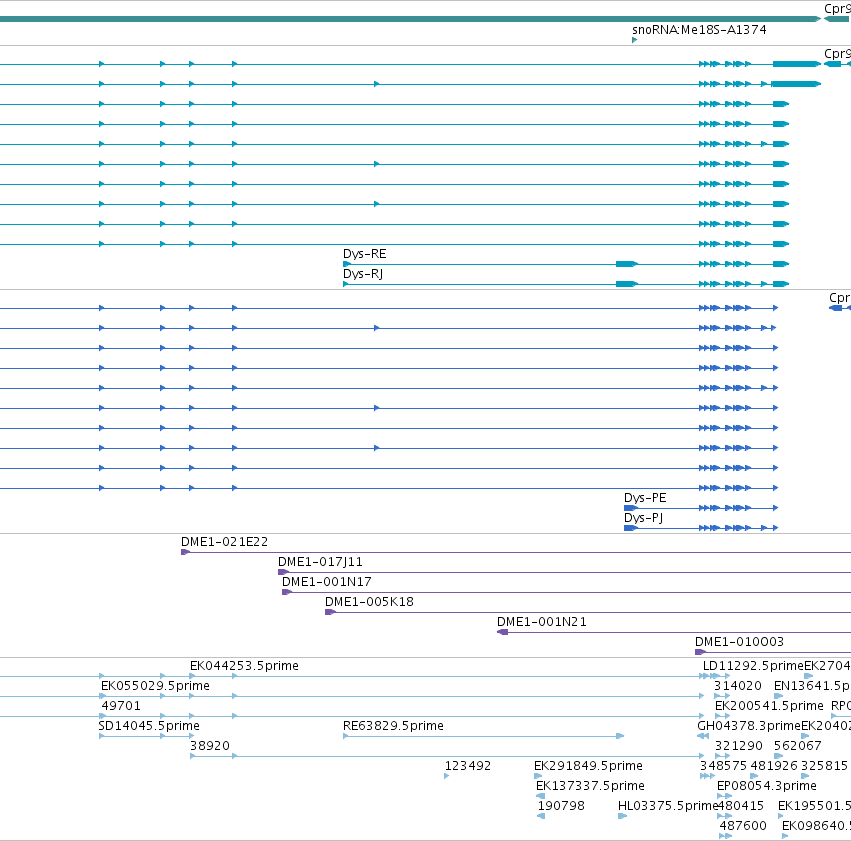Select the EK137337.5prime EST label
Image resolution: width=851 pixels, height=841 pixels.
(590, 786)
